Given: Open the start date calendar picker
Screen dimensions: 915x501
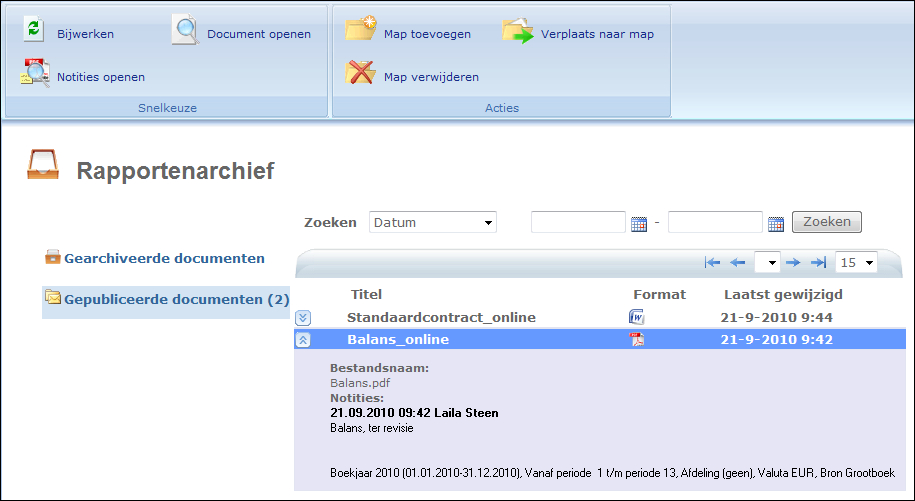Looking at the screenshot, I should pos(639,223).
